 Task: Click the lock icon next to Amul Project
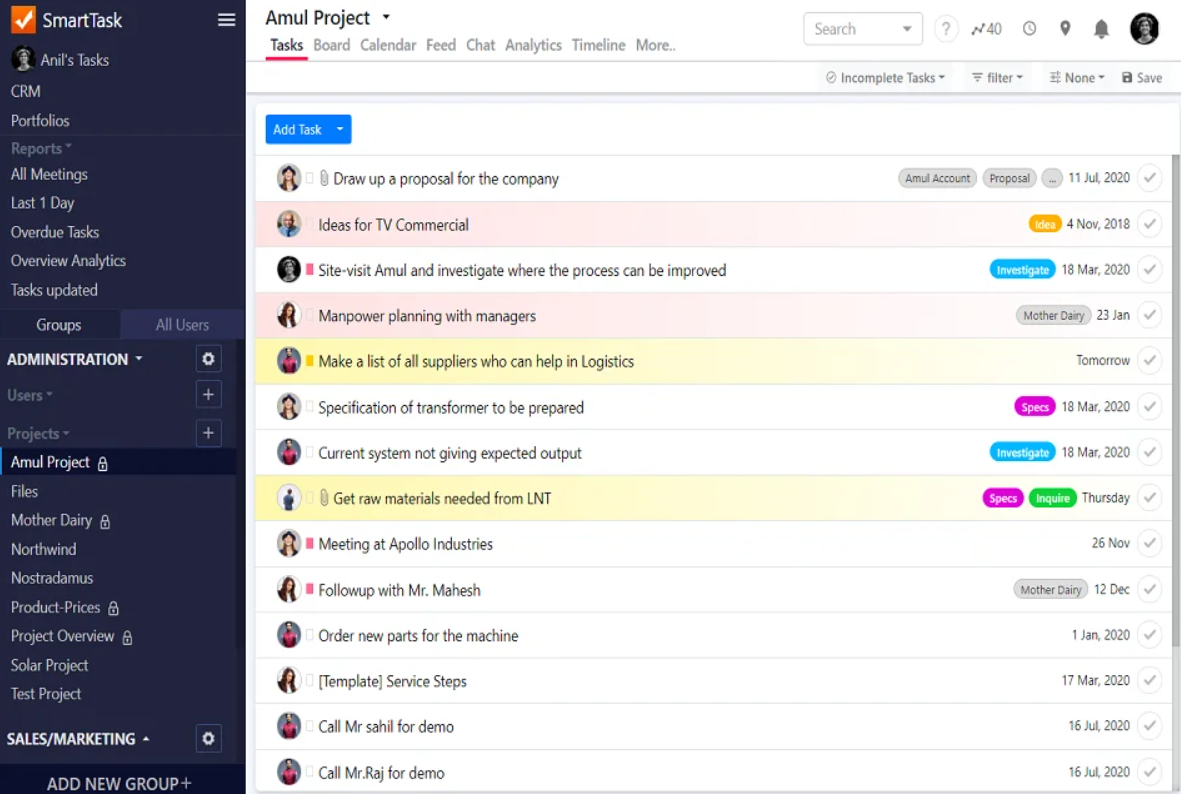pyautogui.click(x=102, y=464)
